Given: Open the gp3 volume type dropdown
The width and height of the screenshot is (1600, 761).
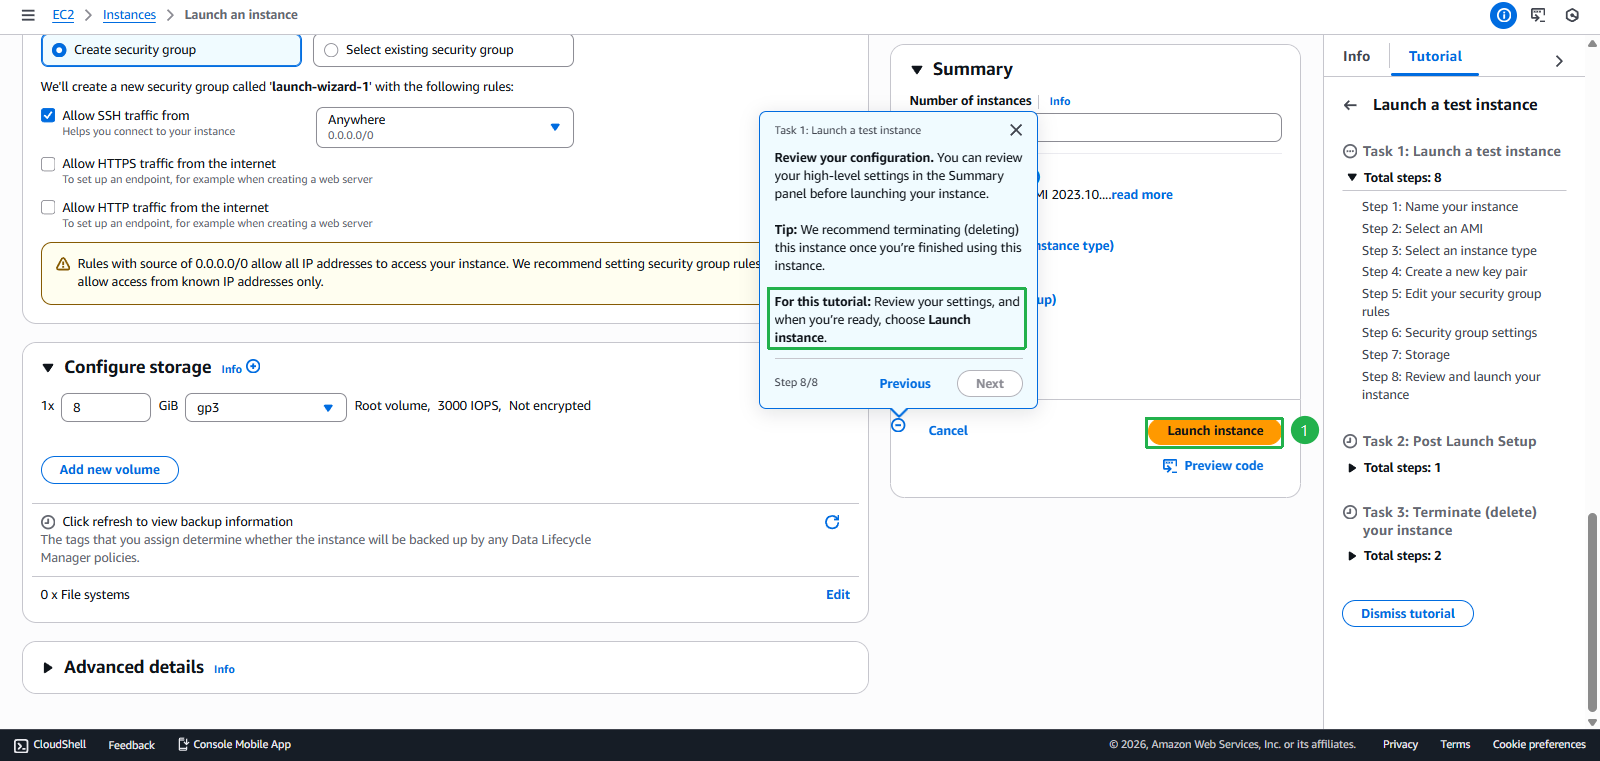Looking at the screenshot, I should pos(265,408).
